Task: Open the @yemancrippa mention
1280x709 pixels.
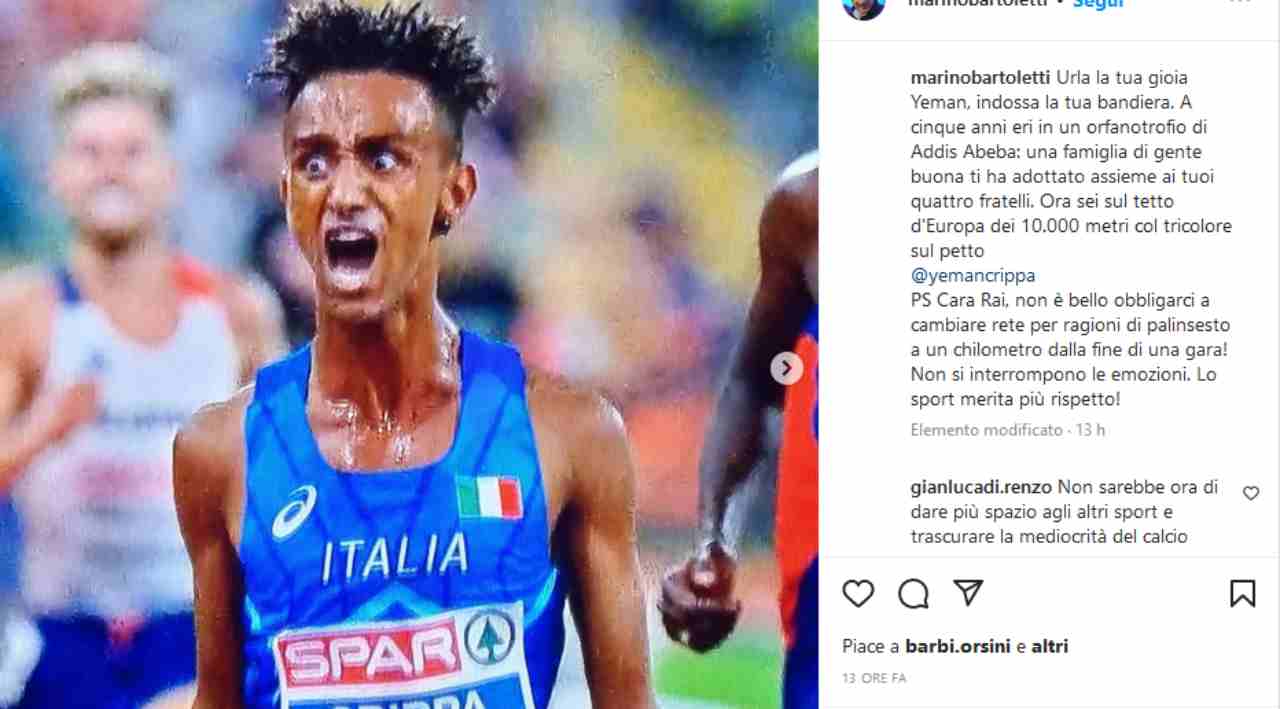Action: coord(973,276)
